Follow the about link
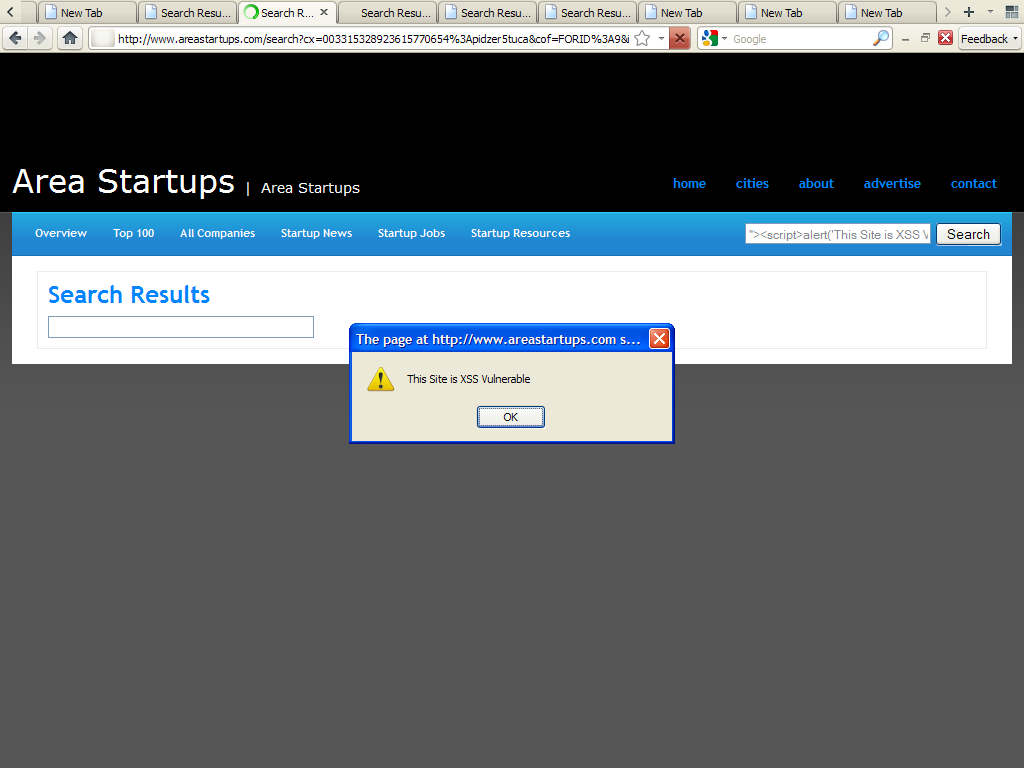This screenshot has height=768, width=1024. point(816,184)
